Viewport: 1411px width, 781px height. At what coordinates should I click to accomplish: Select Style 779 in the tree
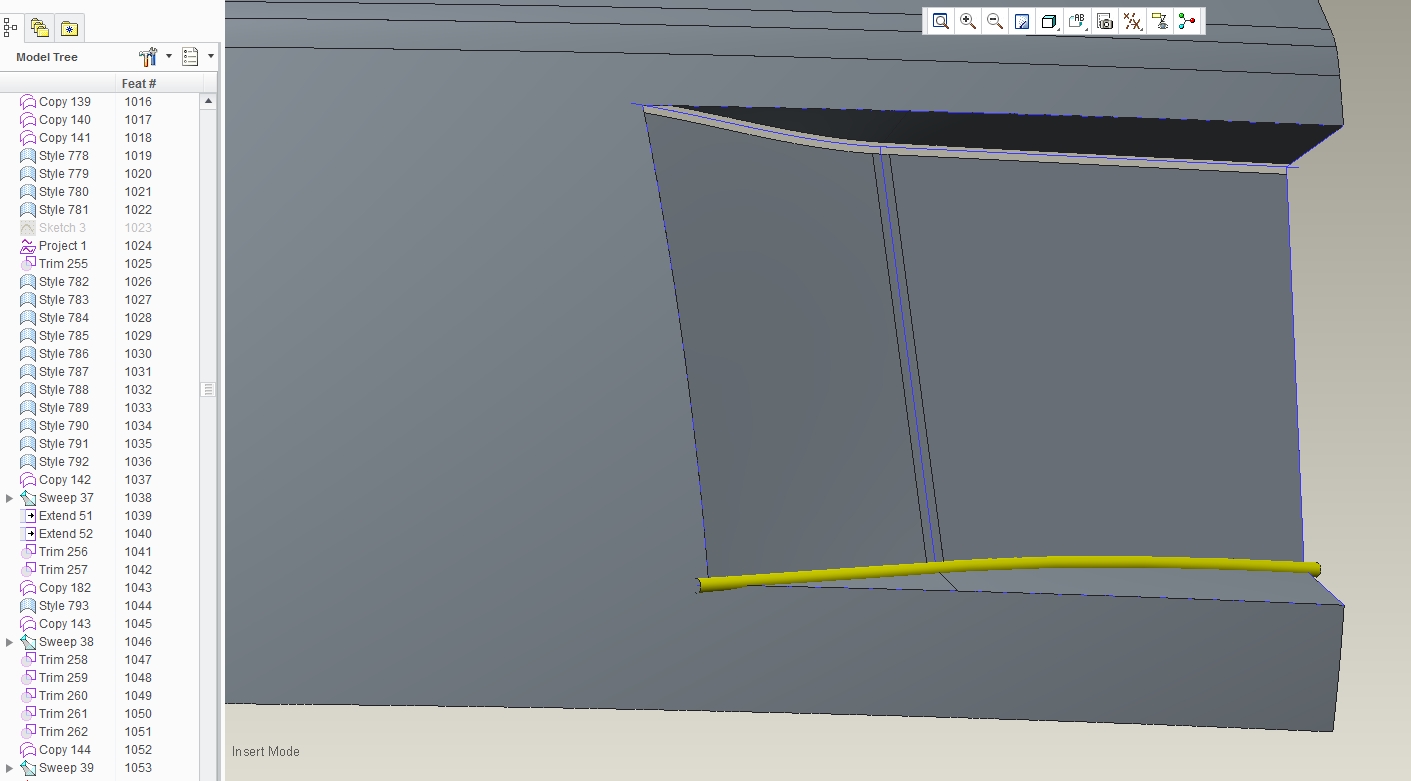(64, 174)
